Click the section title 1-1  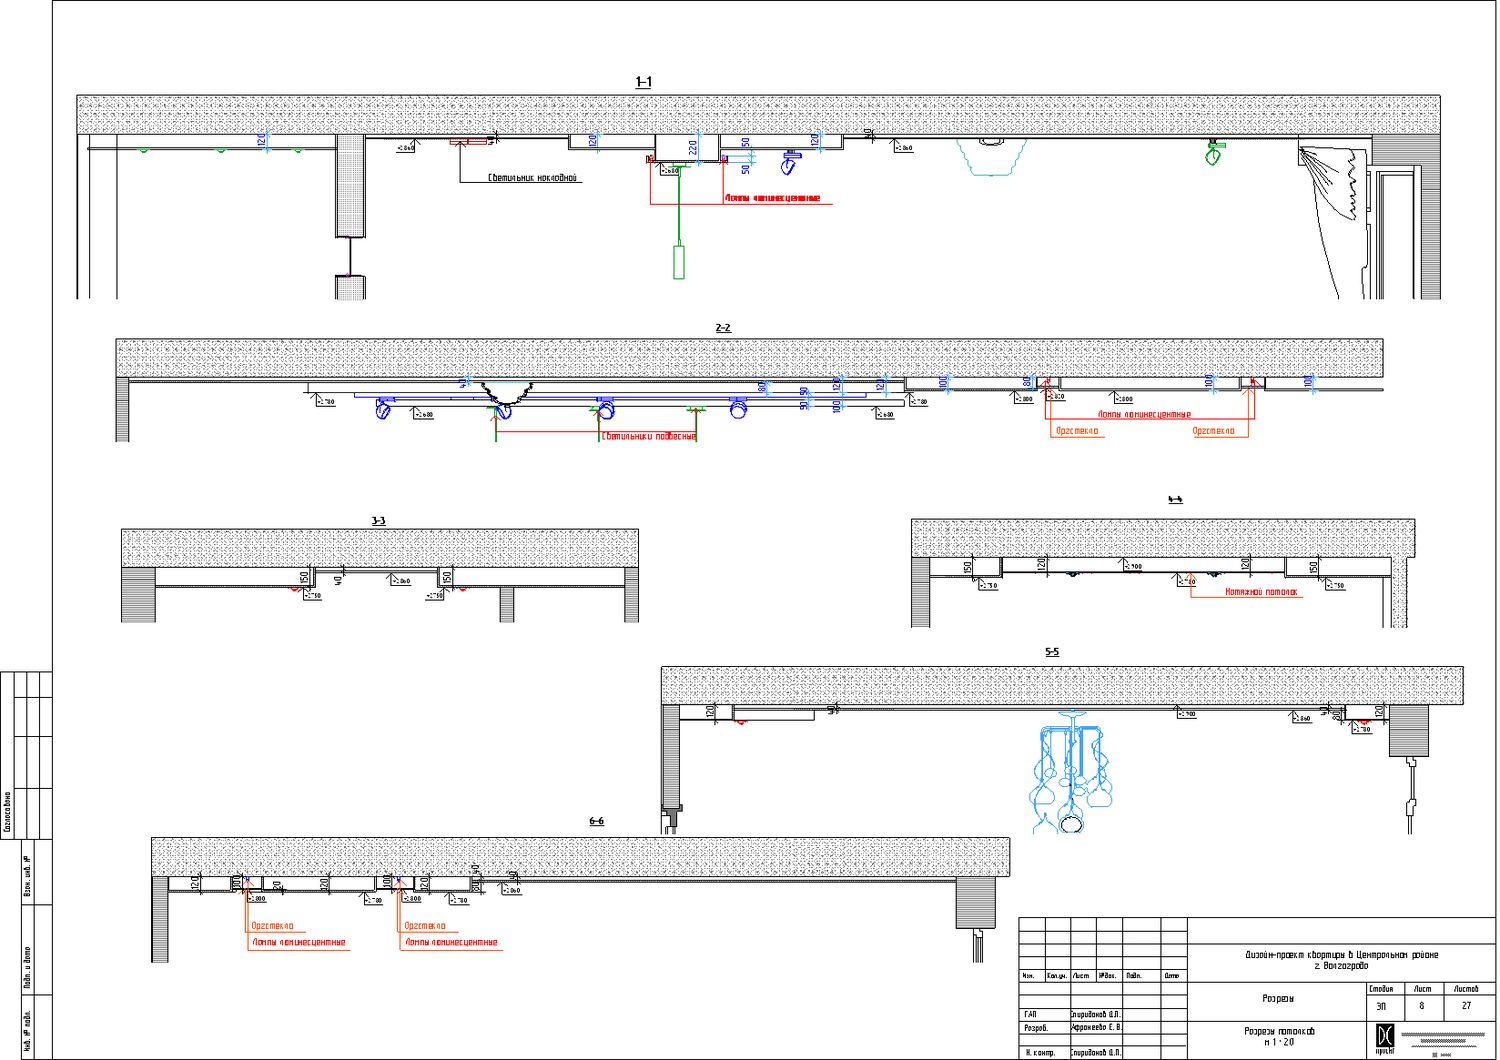click(x=643, y=82)
